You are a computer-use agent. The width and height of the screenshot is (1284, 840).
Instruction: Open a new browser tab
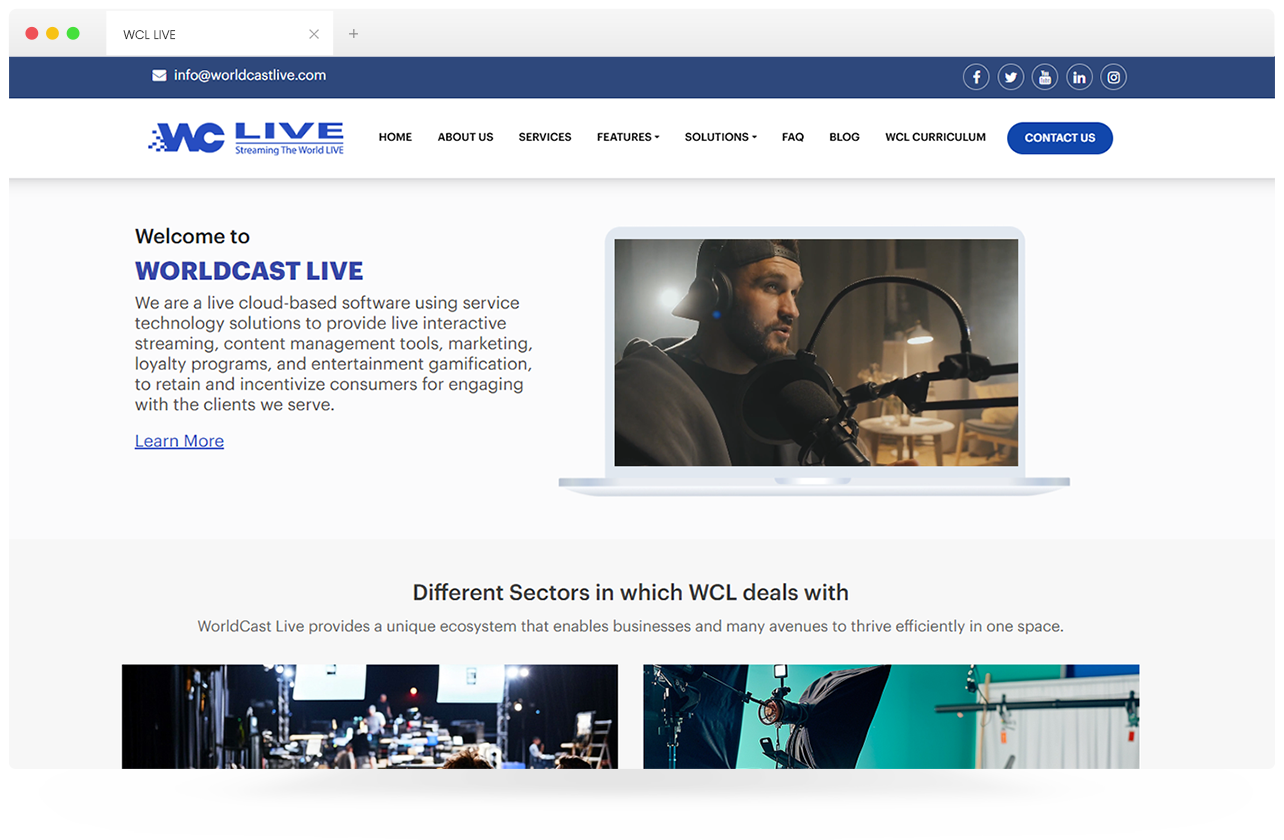353,34
